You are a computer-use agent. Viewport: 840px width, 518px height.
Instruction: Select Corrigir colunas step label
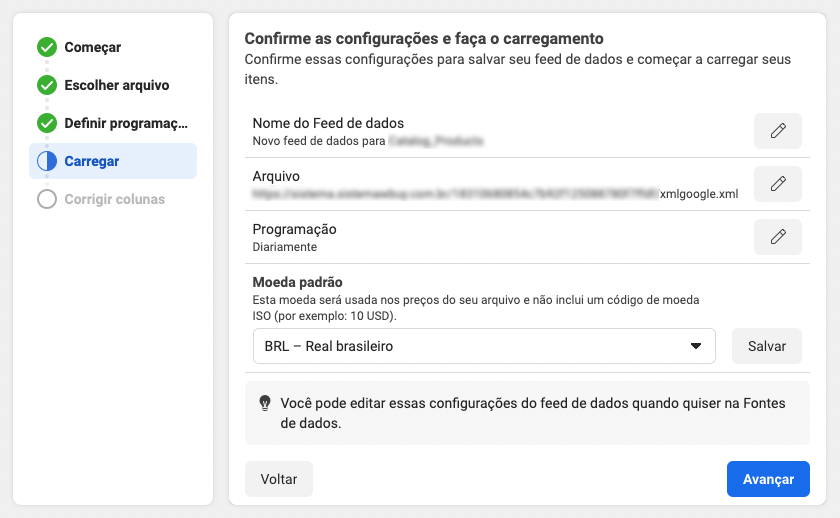[x=115, y=199]
